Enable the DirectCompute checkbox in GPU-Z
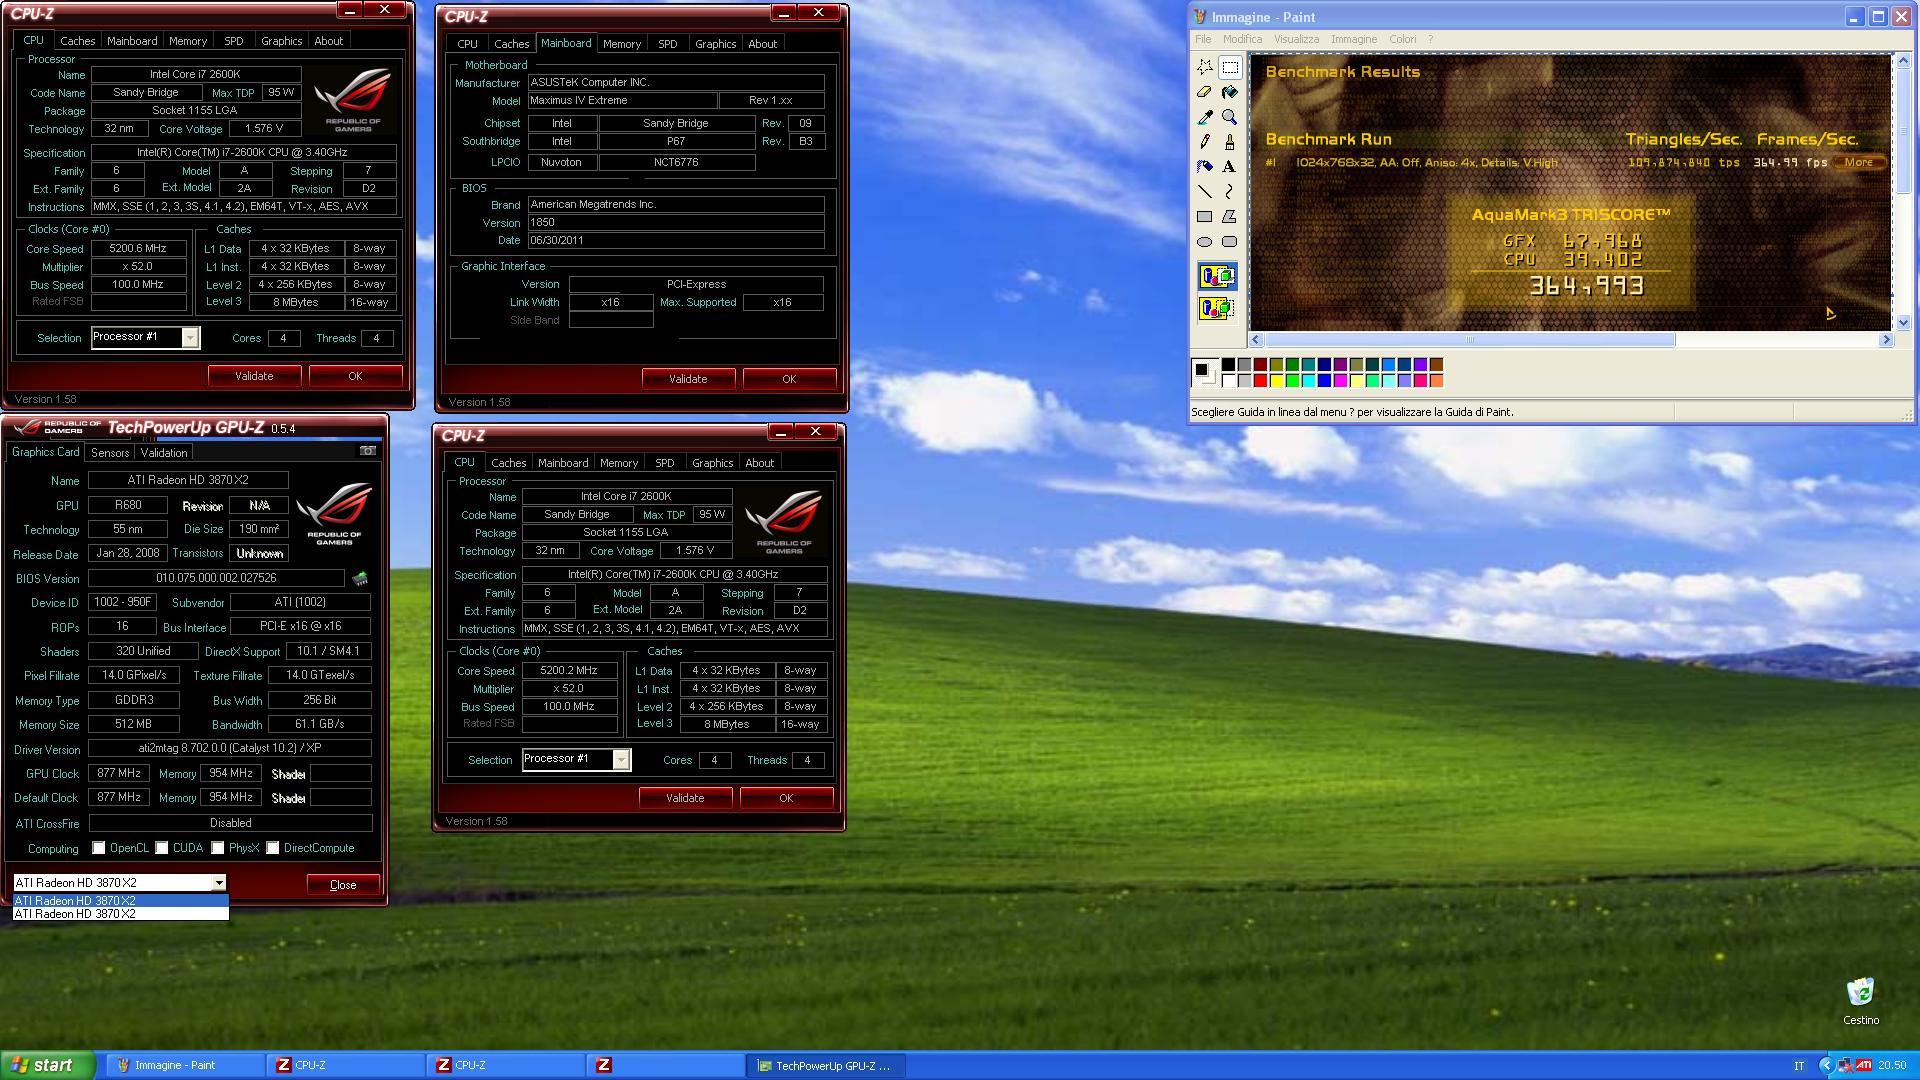The width and height of the screenshot is (1920, 1080). click(x=272, y=848)
